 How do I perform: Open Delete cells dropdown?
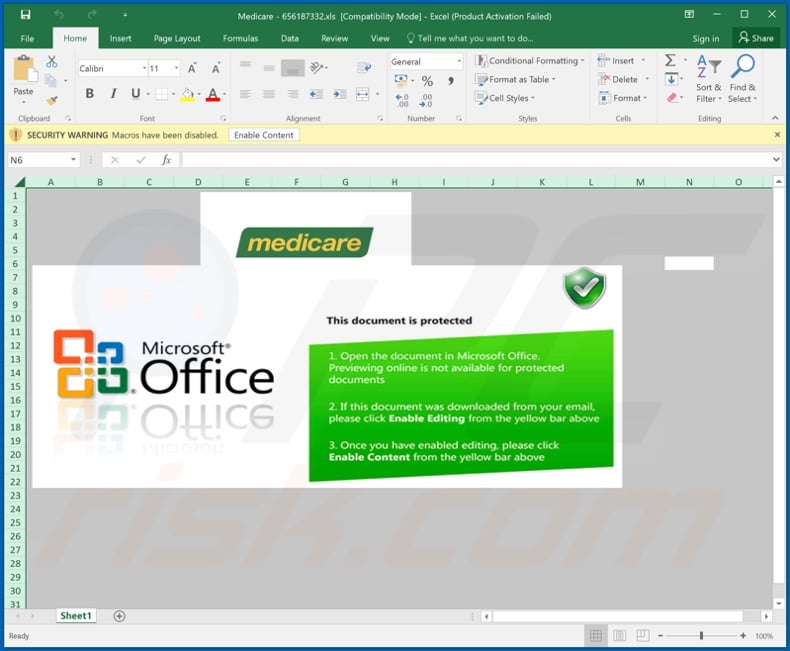(623, 79)
